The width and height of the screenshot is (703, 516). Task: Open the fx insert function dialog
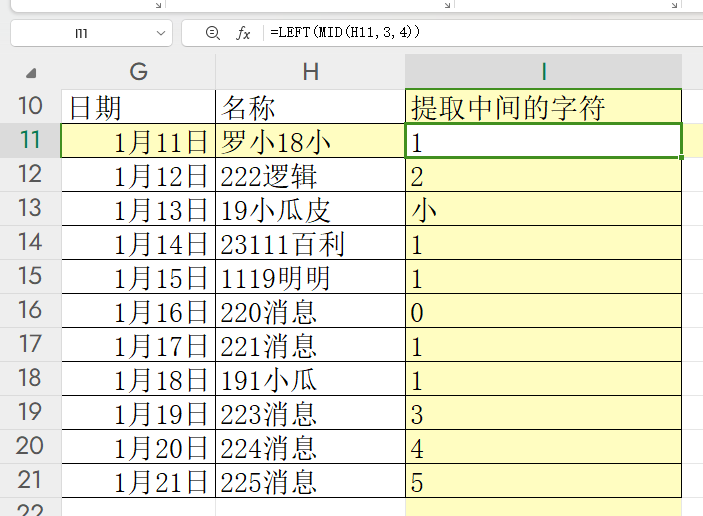pyautogui.click(x=243, y=33)
